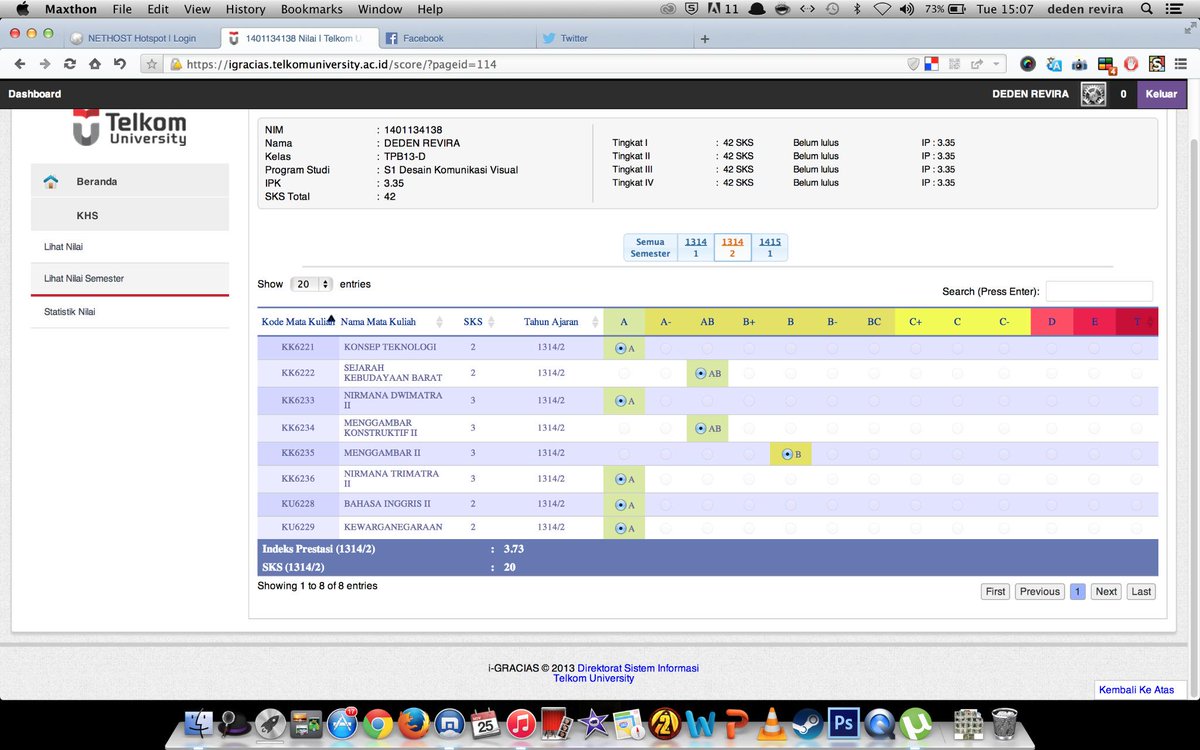Select A radio for NIRMANA DWIMATRA II
Screen dimensions: 1200x750
point(621,400)
